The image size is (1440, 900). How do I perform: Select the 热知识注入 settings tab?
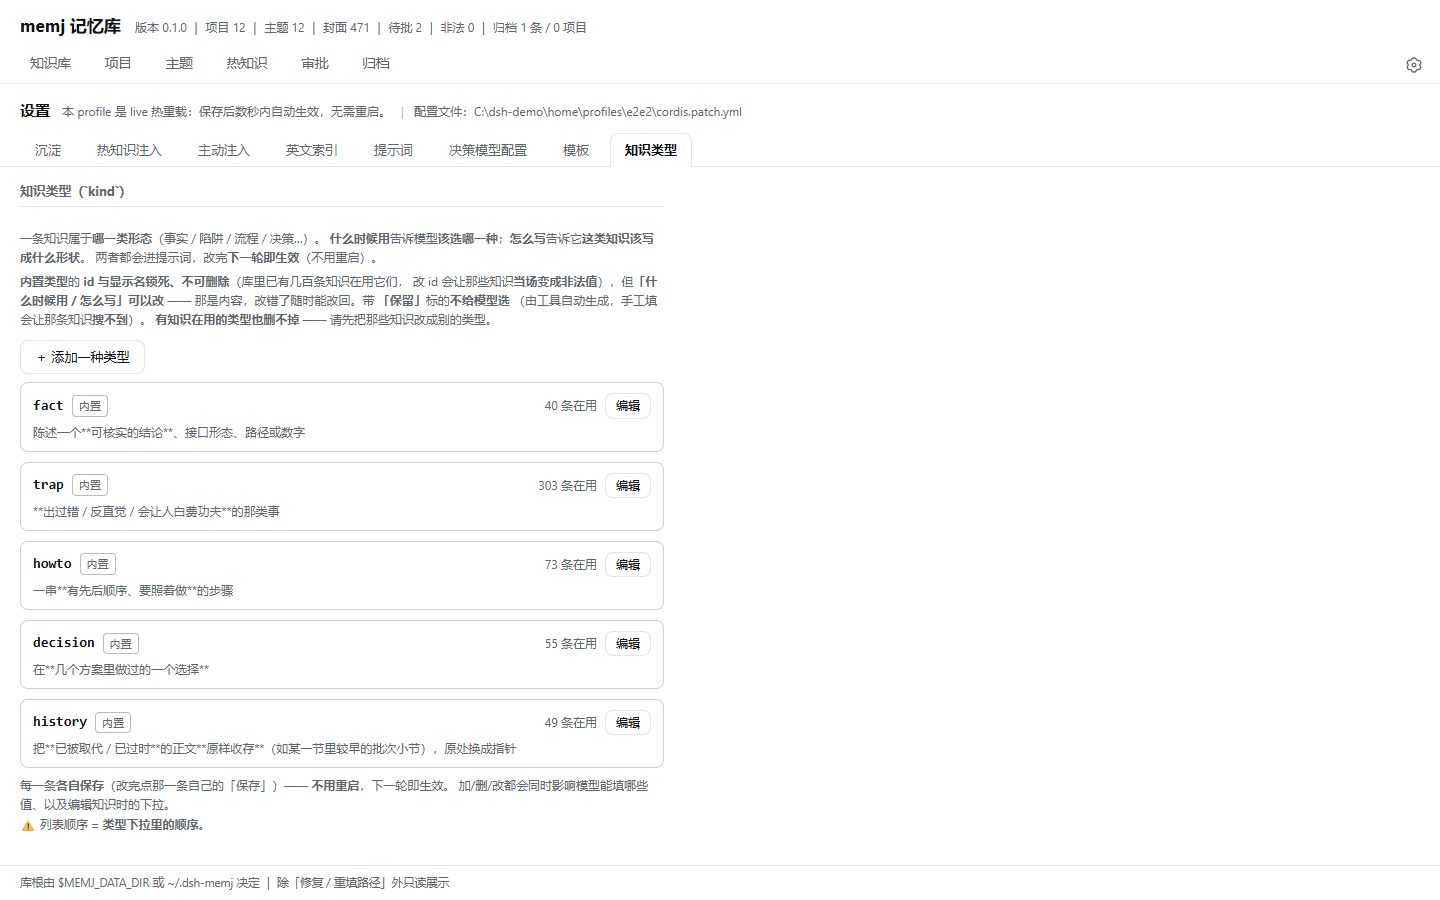(129, 150)
